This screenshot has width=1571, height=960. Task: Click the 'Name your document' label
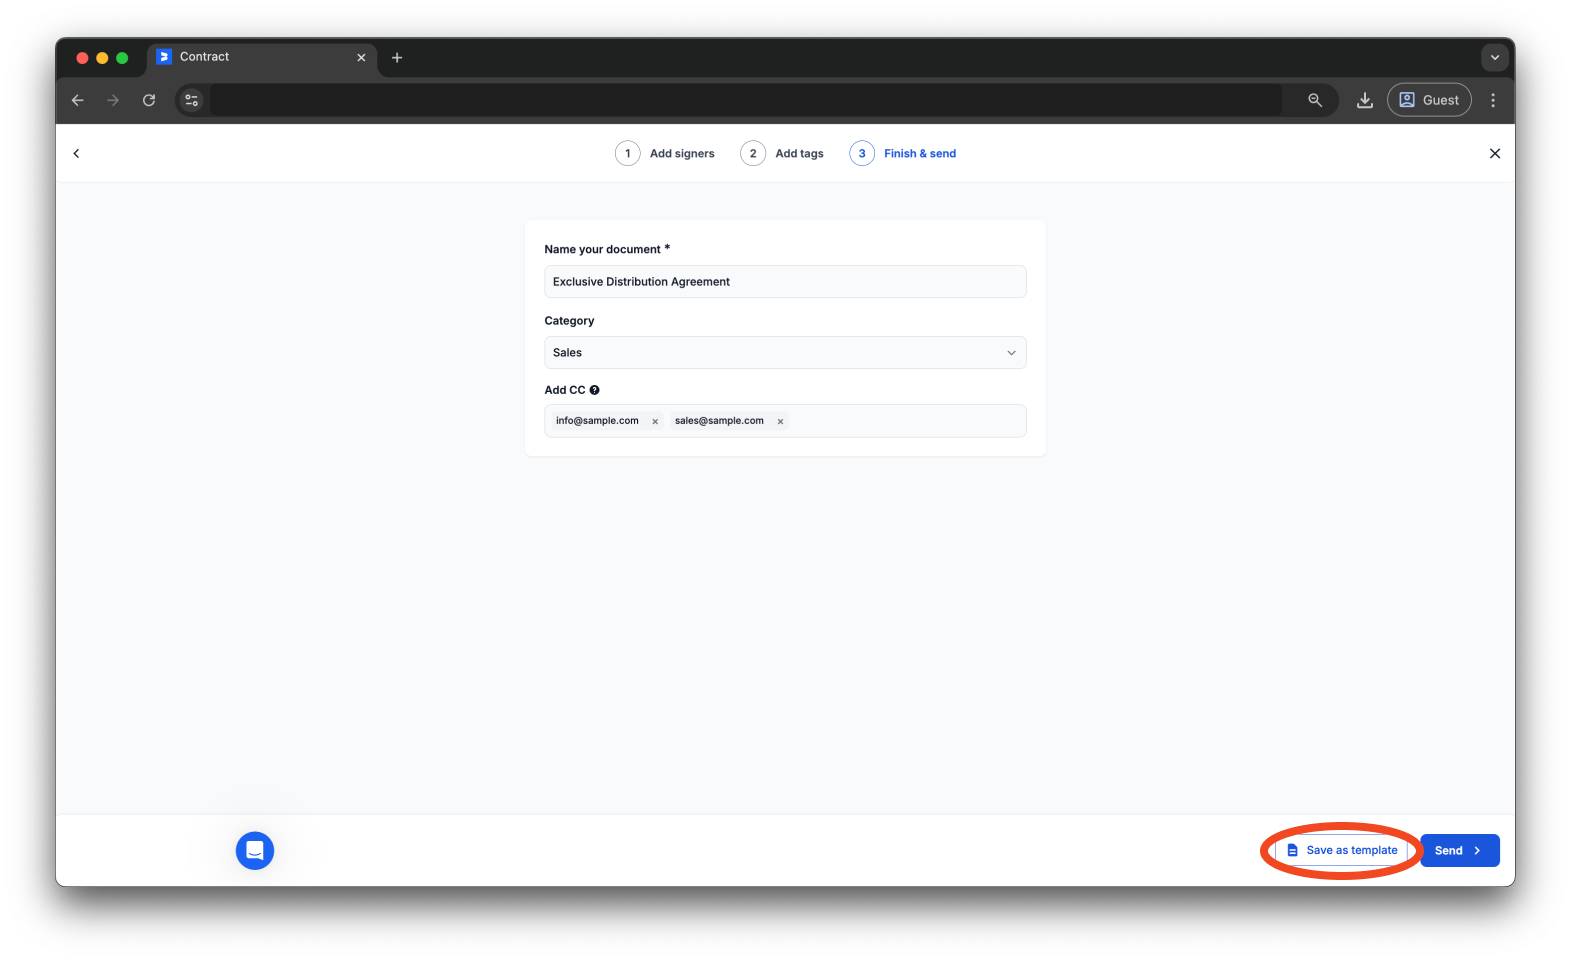coord(607,249)
